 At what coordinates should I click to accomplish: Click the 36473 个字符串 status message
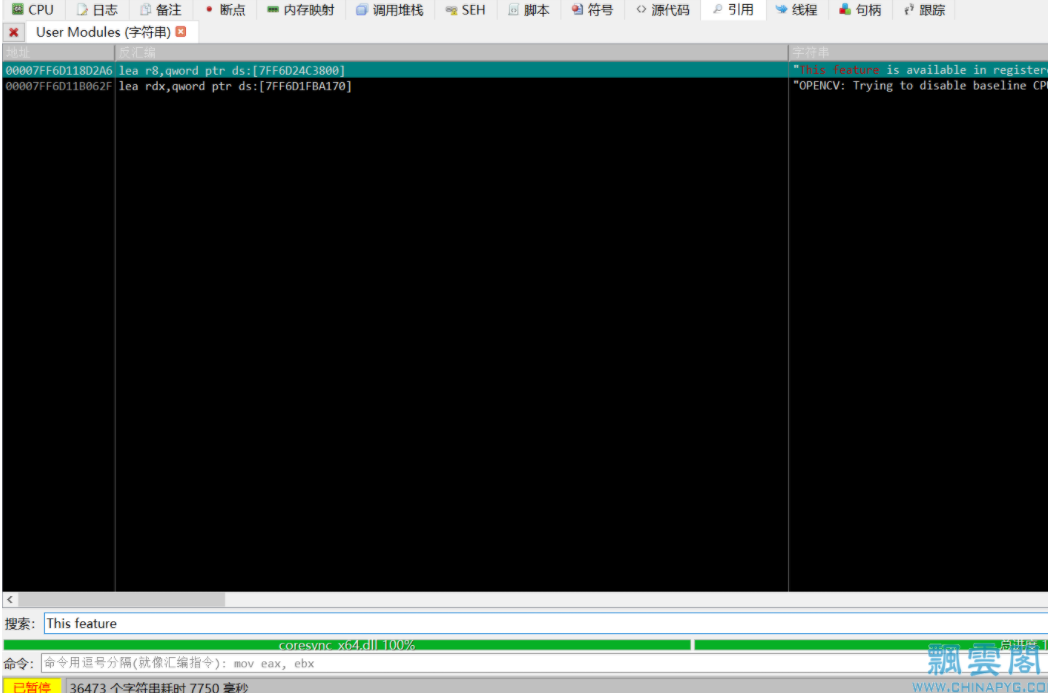pos(159,687)
